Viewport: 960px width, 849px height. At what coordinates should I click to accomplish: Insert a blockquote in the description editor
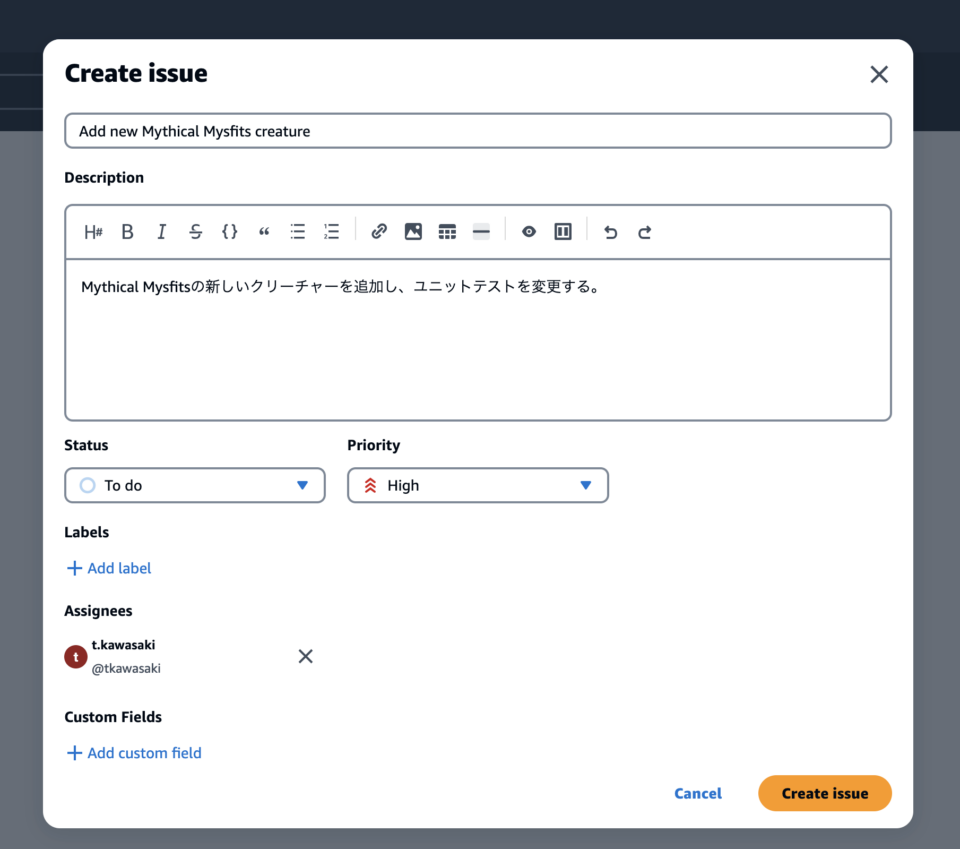tap(263, 231)
